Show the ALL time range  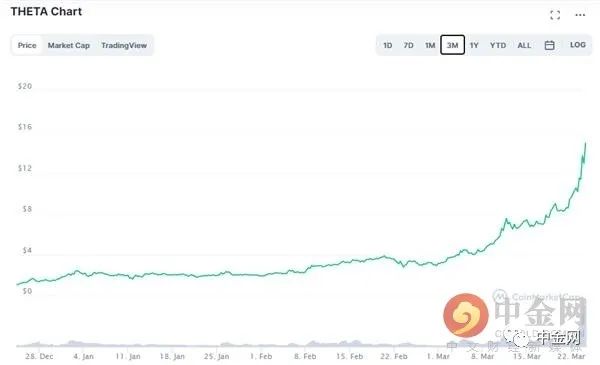(x=524, y=45)
